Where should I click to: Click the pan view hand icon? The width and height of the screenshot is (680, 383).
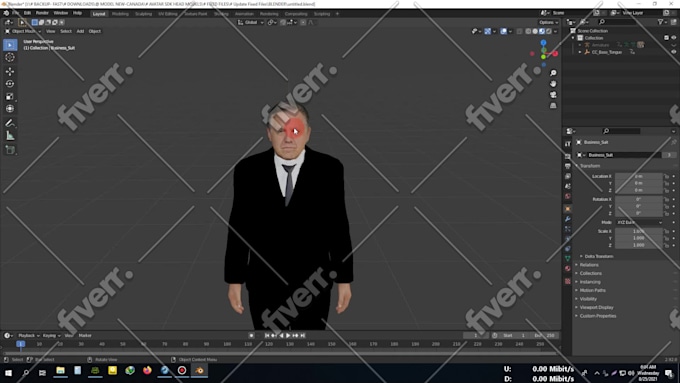pyautogui.click(x=553, y=84)
